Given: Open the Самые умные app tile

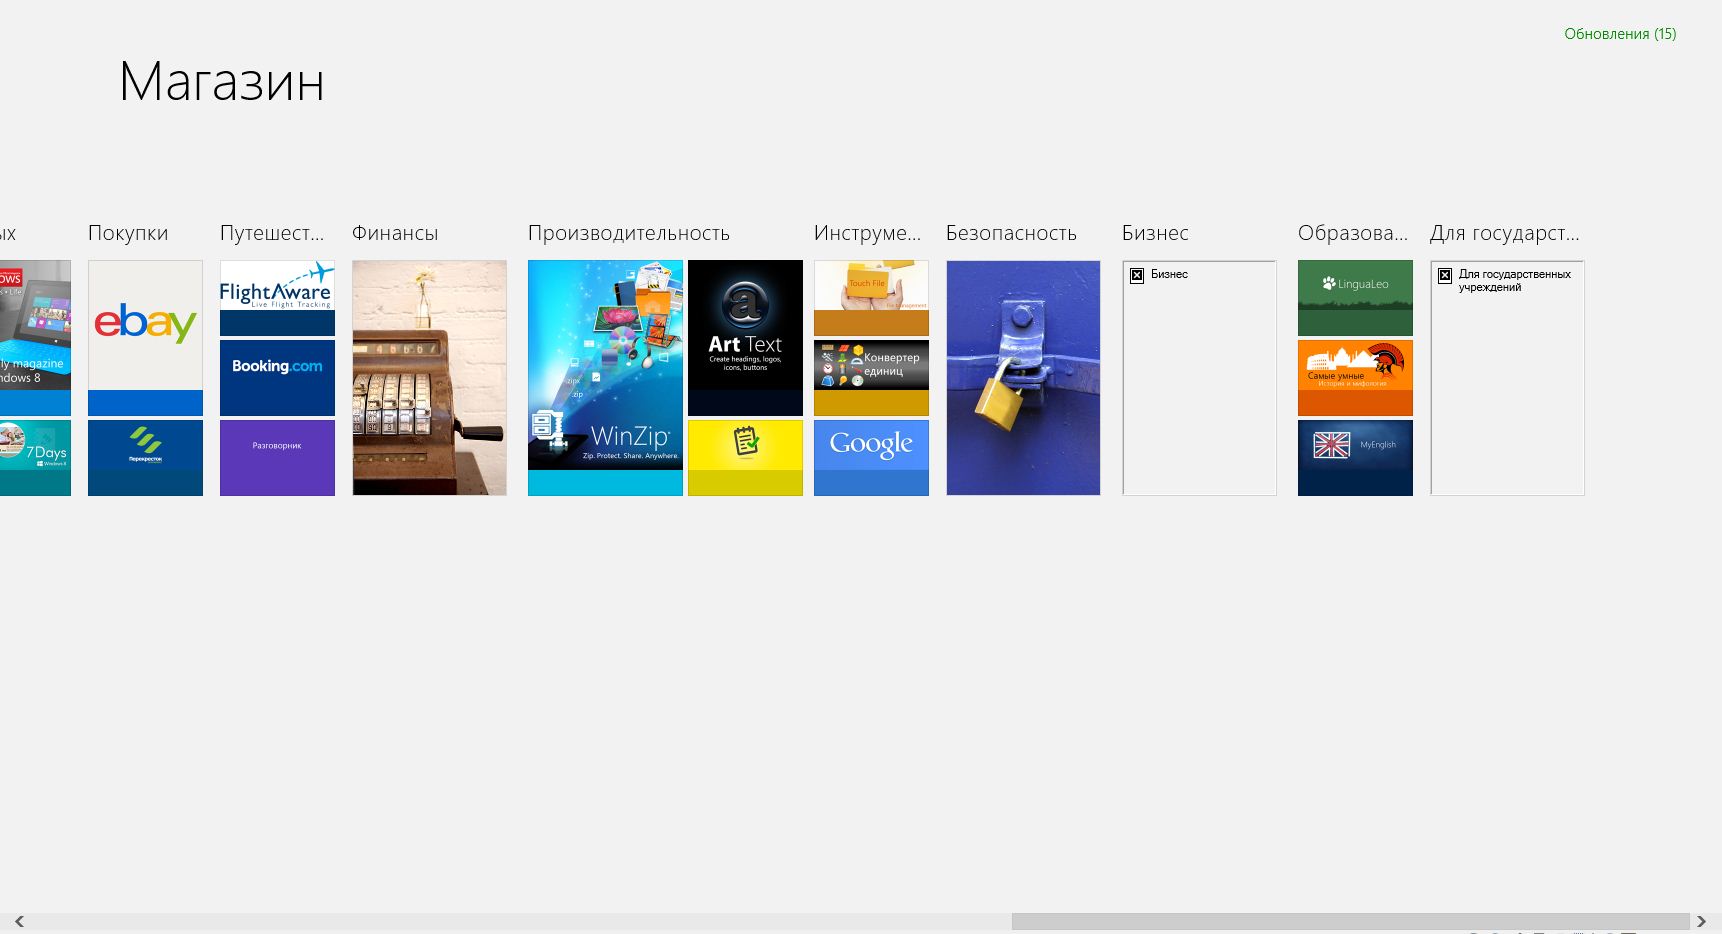Looking at the screenshot, I should coord(1355,378).
